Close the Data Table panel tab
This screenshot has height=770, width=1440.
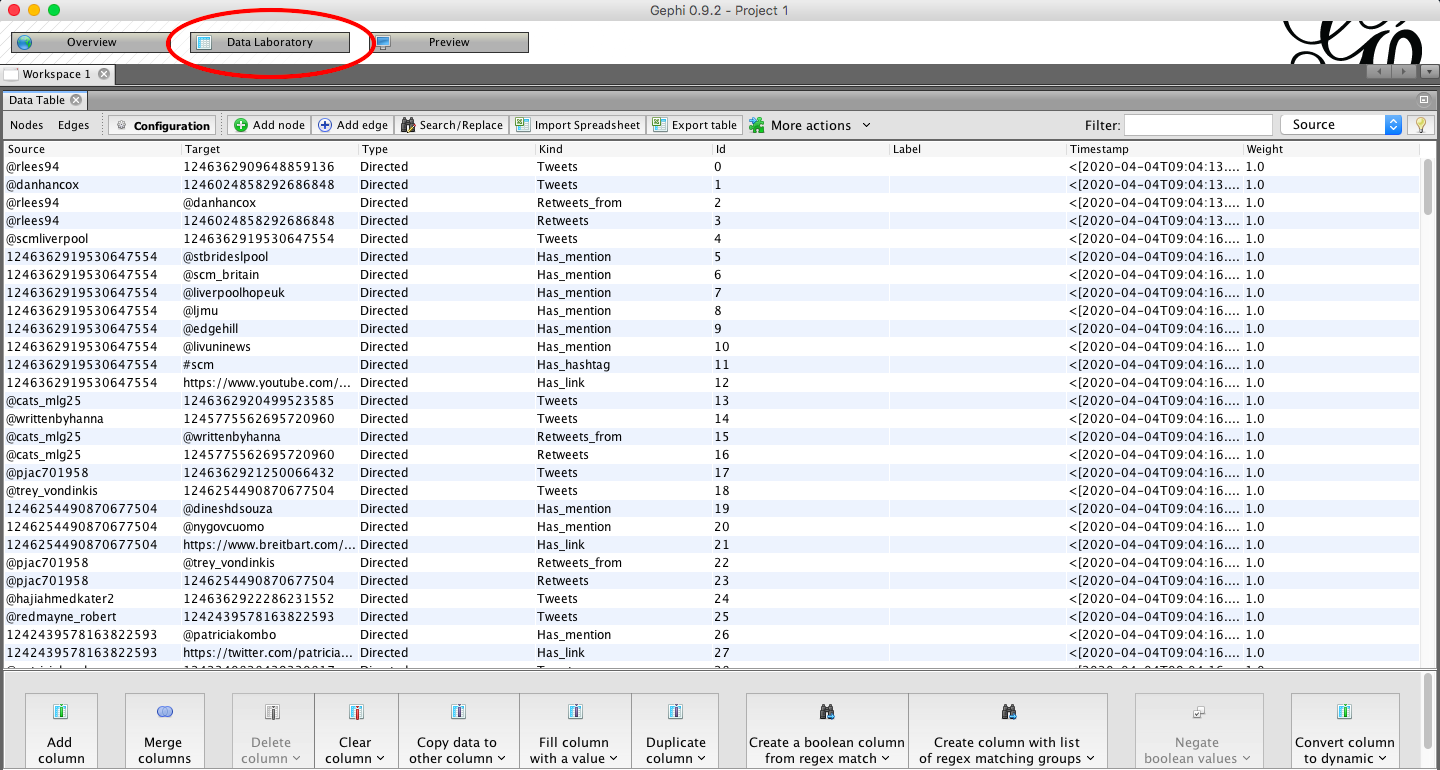coord(76,100)
